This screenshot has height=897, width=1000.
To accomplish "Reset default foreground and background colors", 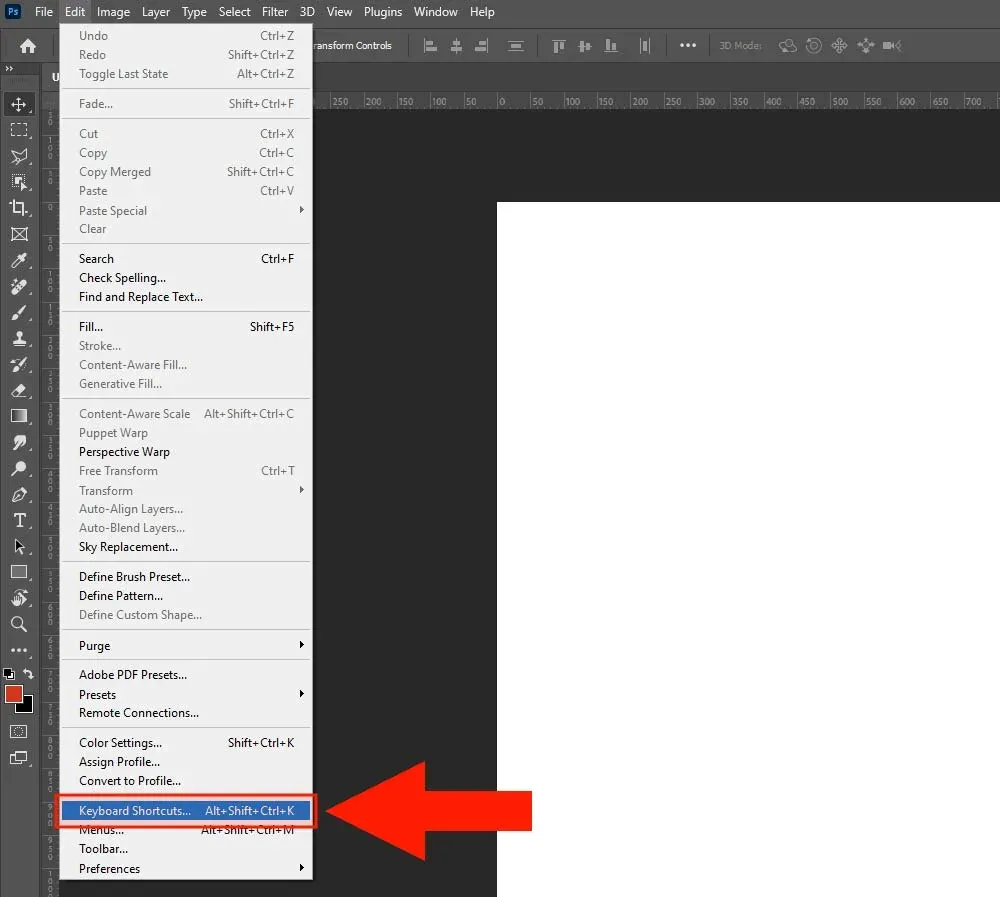I will click(x=9, y=674).
